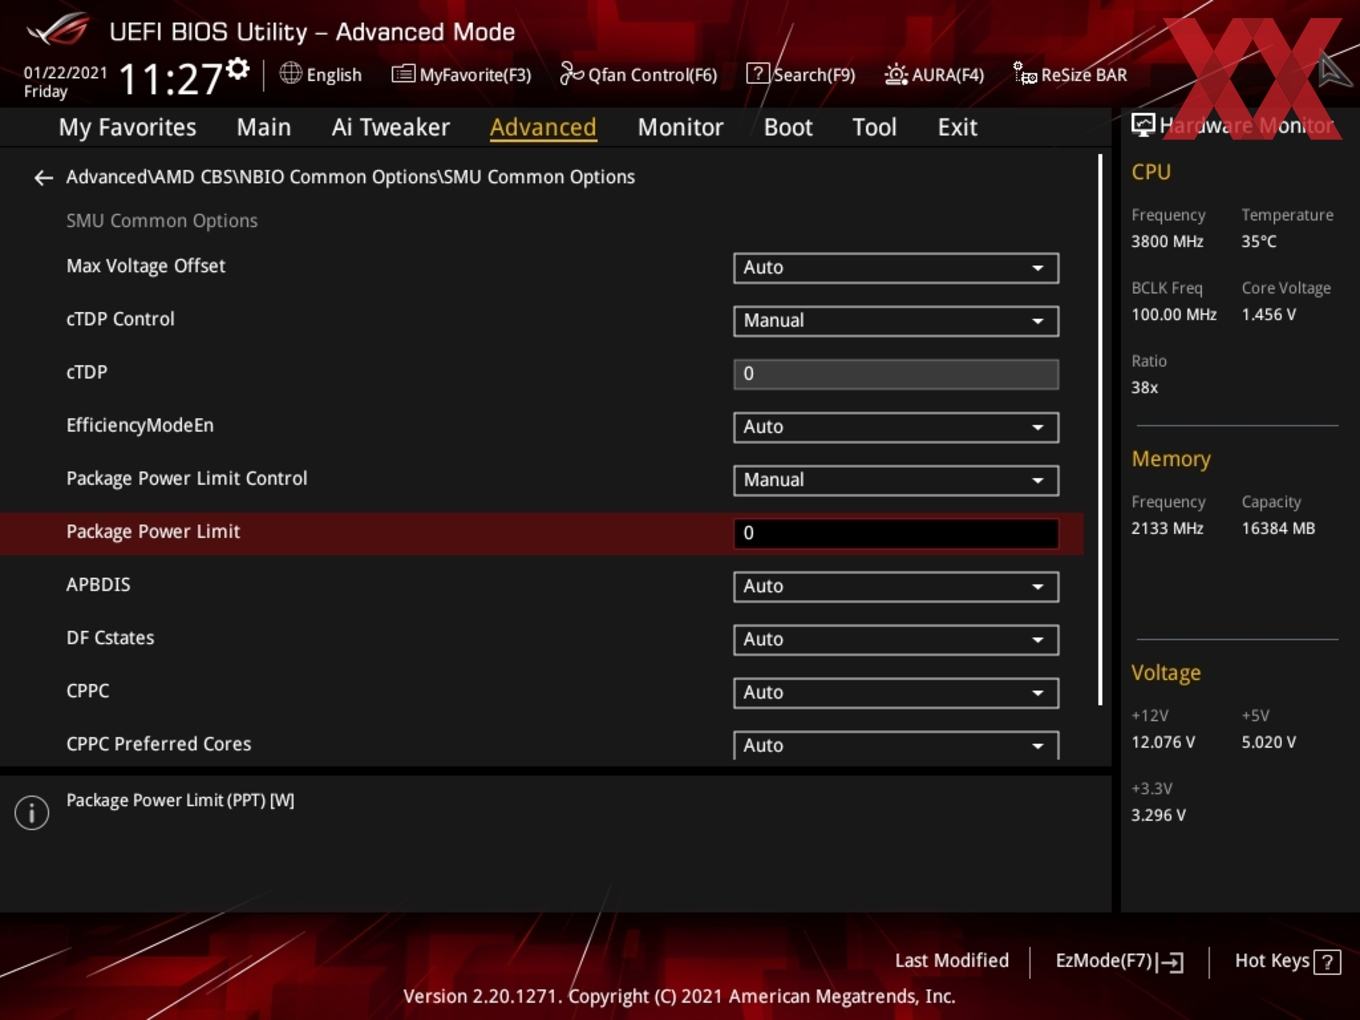Switch to the Main tab
The image size is (1360, 1020).
click(264, 127)
